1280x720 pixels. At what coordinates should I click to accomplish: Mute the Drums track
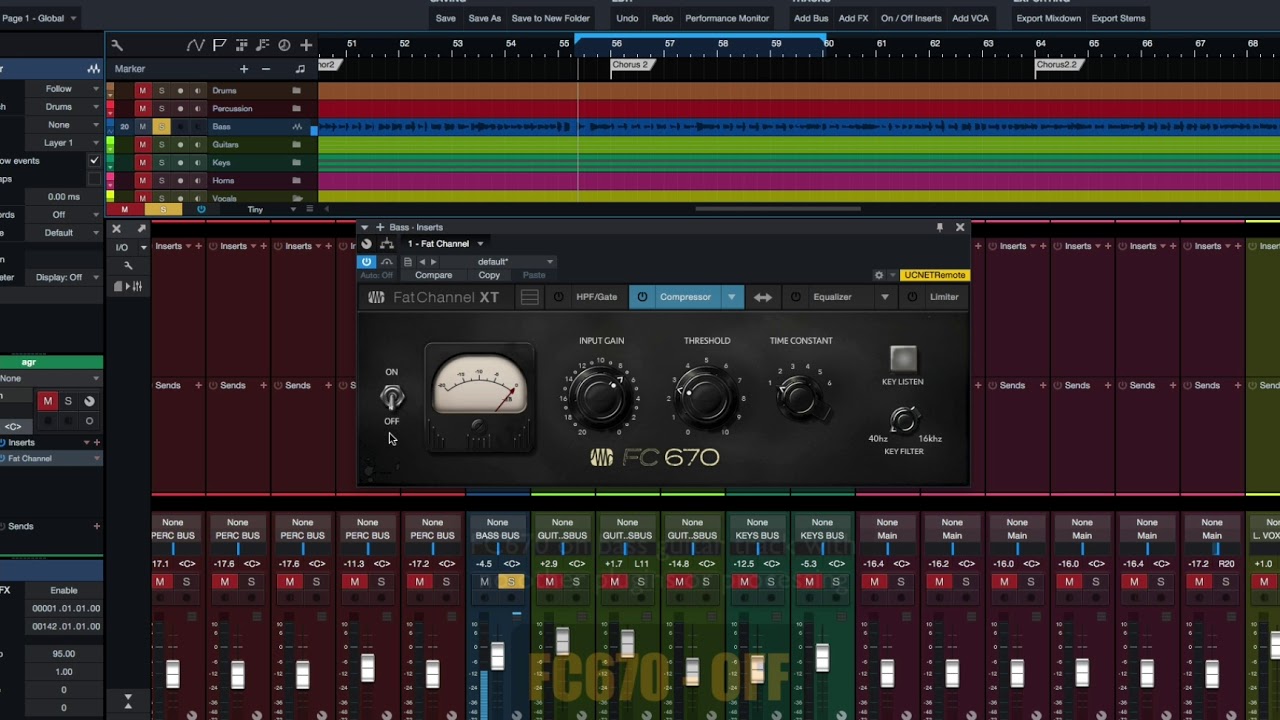click(142, 91)
